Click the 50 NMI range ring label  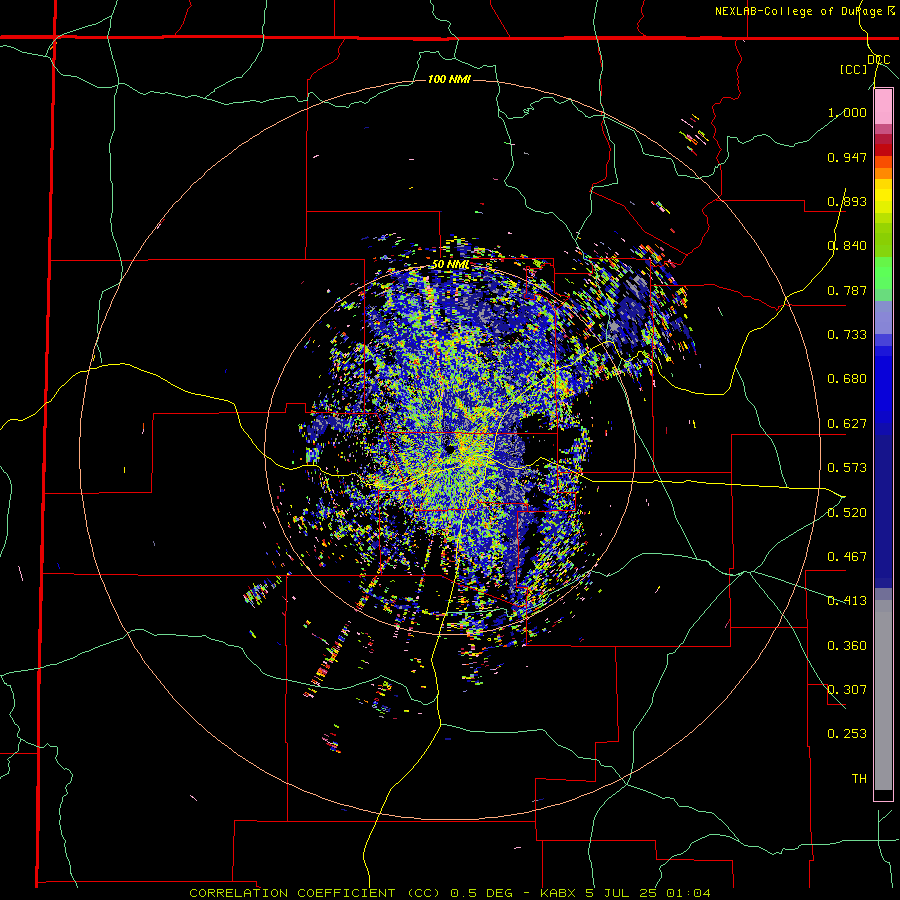coord(451,265)
